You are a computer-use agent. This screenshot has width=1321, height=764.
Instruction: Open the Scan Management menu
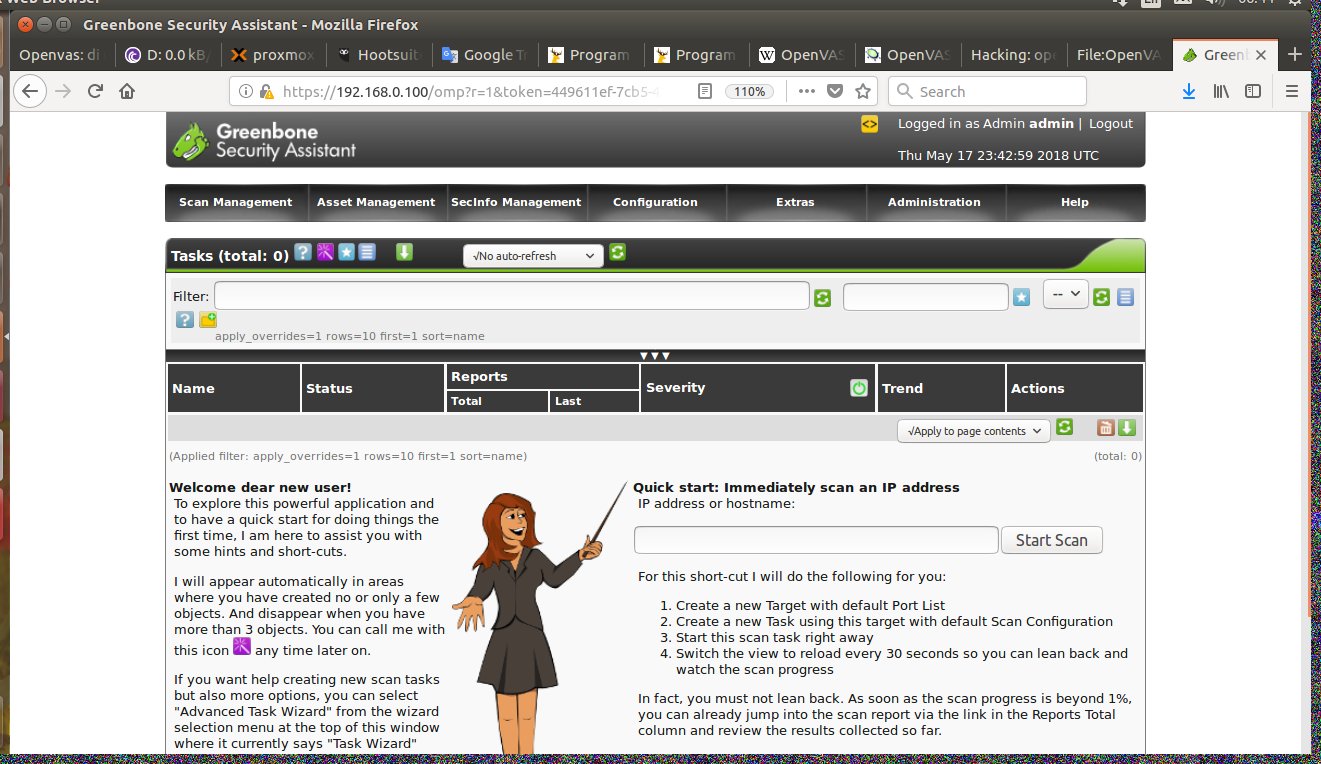coord(236,202)
